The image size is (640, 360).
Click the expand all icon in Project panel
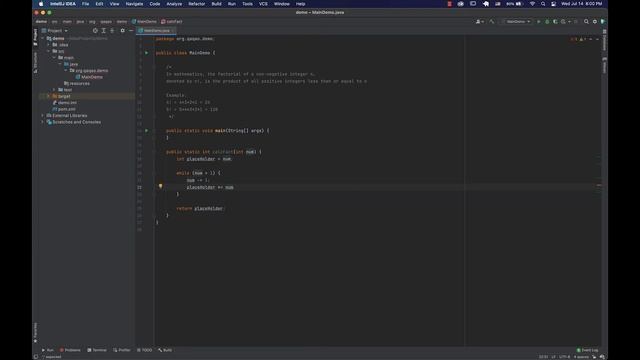pos(104,31)
